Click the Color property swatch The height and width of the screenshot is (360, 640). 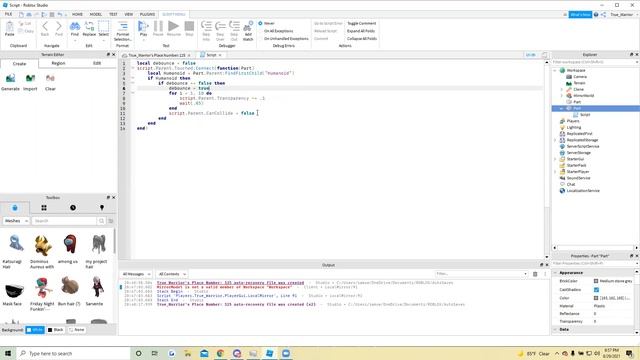pos(596,298)
